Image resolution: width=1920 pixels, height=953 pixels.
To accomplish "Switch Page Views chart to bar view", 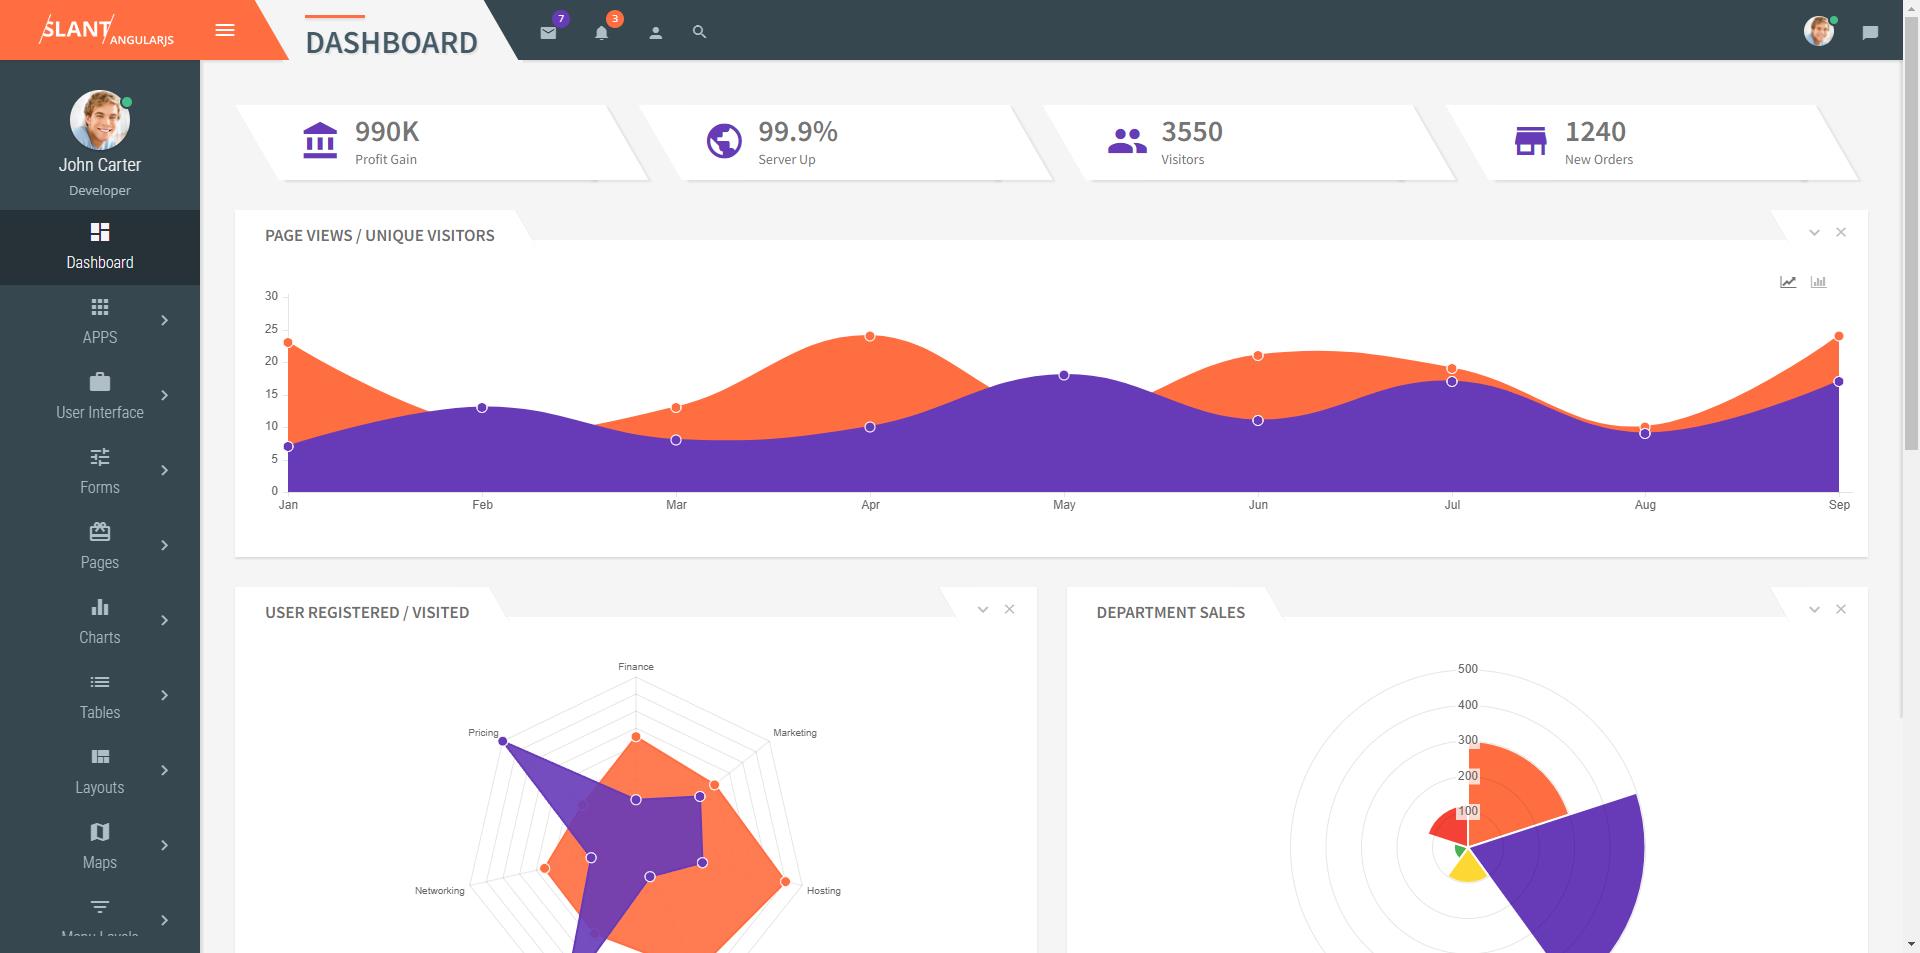I will pyautogui.click(x=1818, y=282).
